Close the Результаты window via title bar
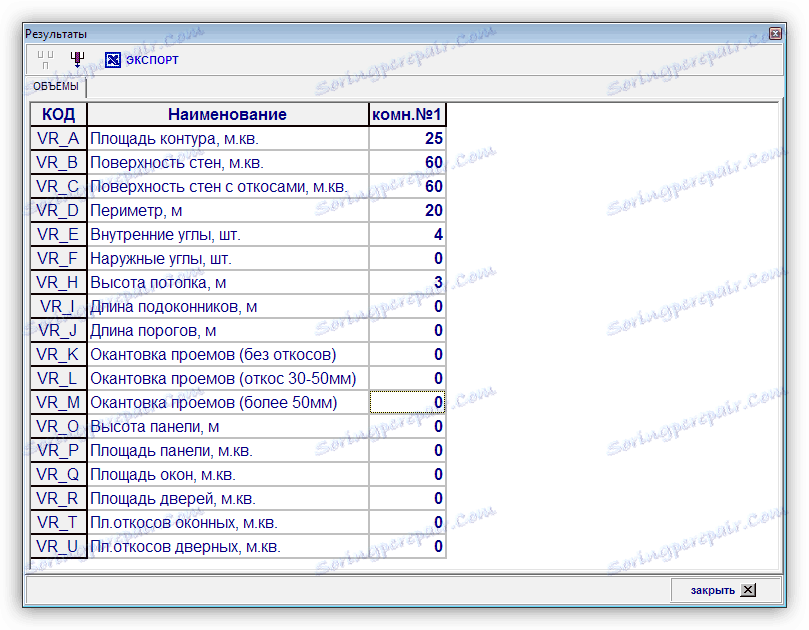Screen dimensions: 809x630 pyautogui.click(x=775, y=34)
